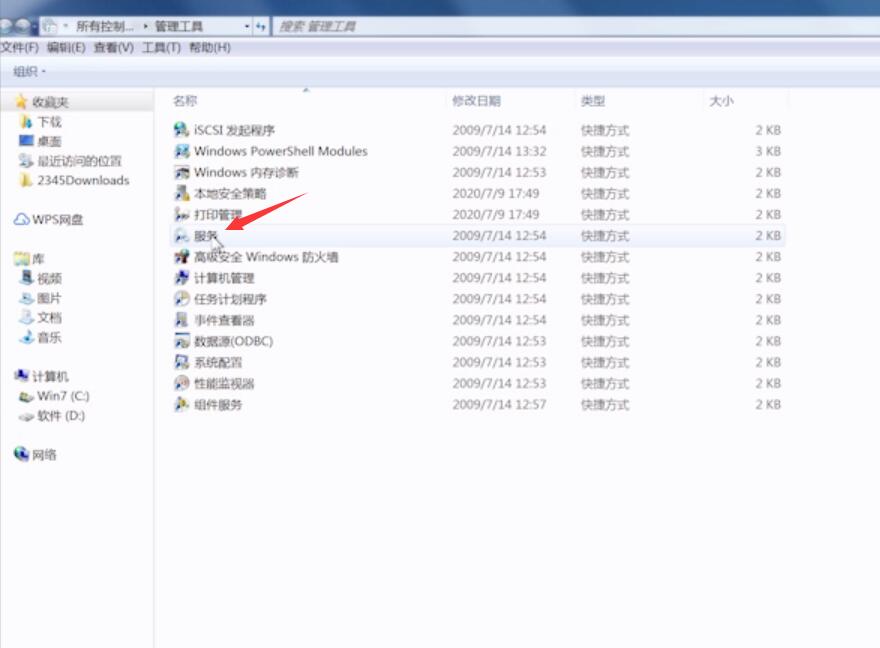The image size is (880, 648).
Task: Click the 所有控制... breadcrumb segment
Action: pyautogui.click(x=105, y=26)
